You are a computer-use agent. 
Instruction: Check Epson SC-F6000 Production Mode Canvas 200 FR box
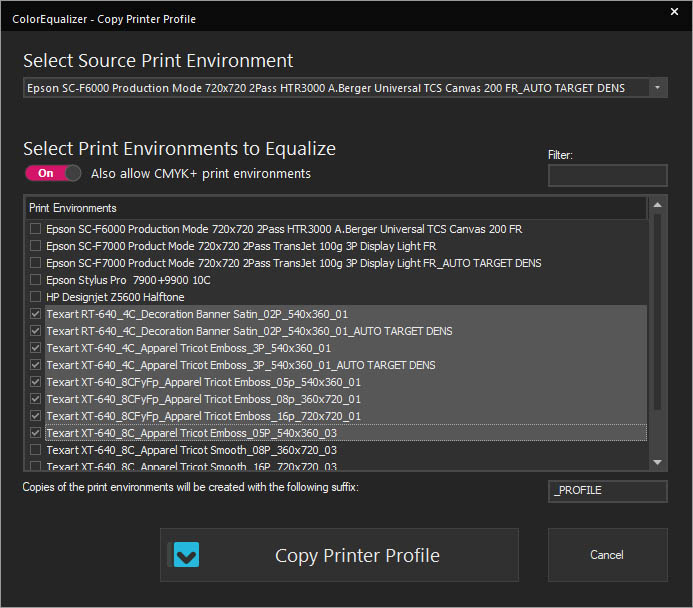tap(35, 229)
